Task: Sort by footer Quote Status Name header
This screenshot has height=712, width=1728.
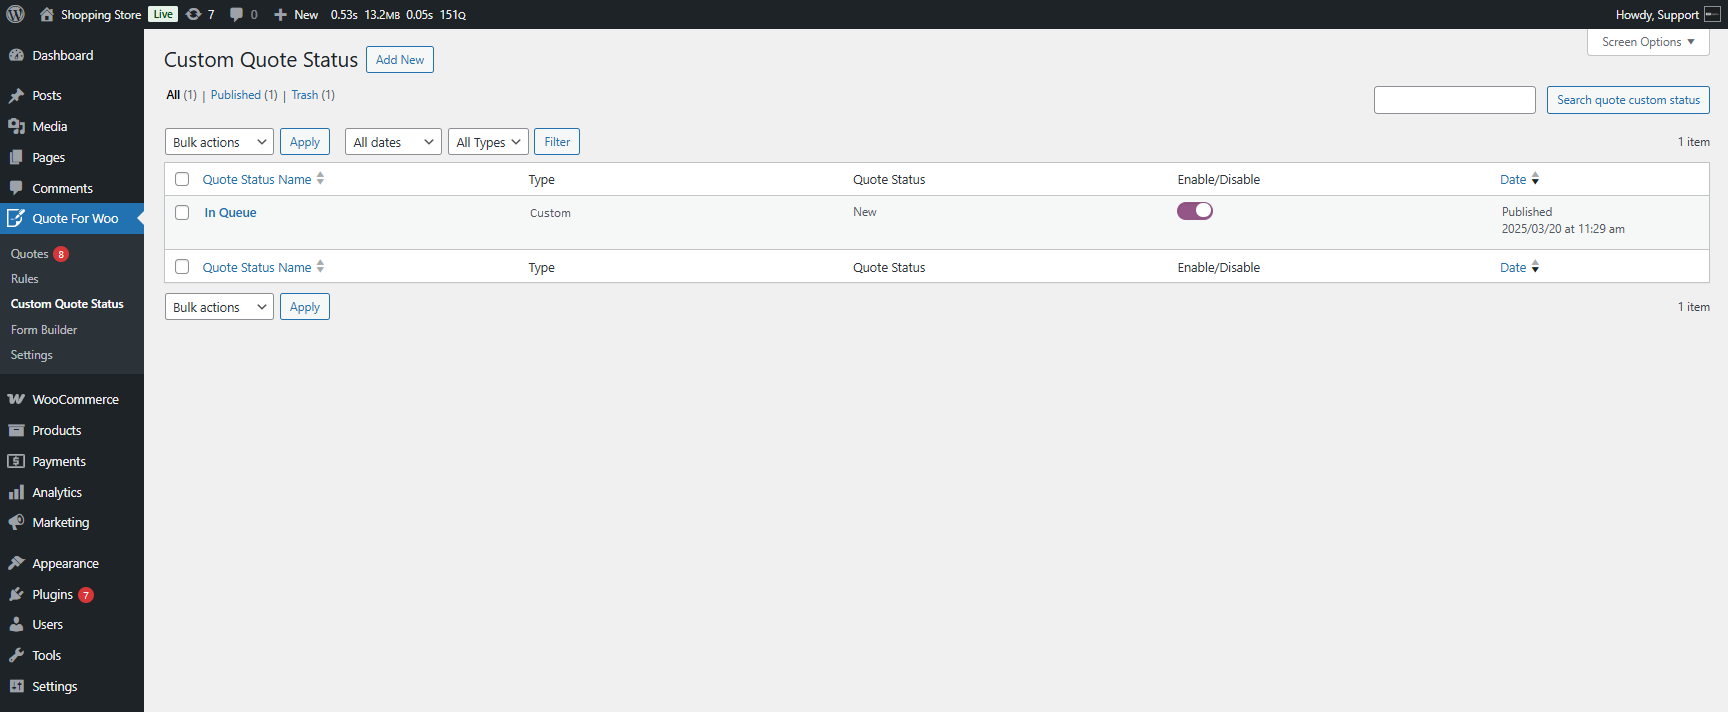Action: tap(257, 267)
